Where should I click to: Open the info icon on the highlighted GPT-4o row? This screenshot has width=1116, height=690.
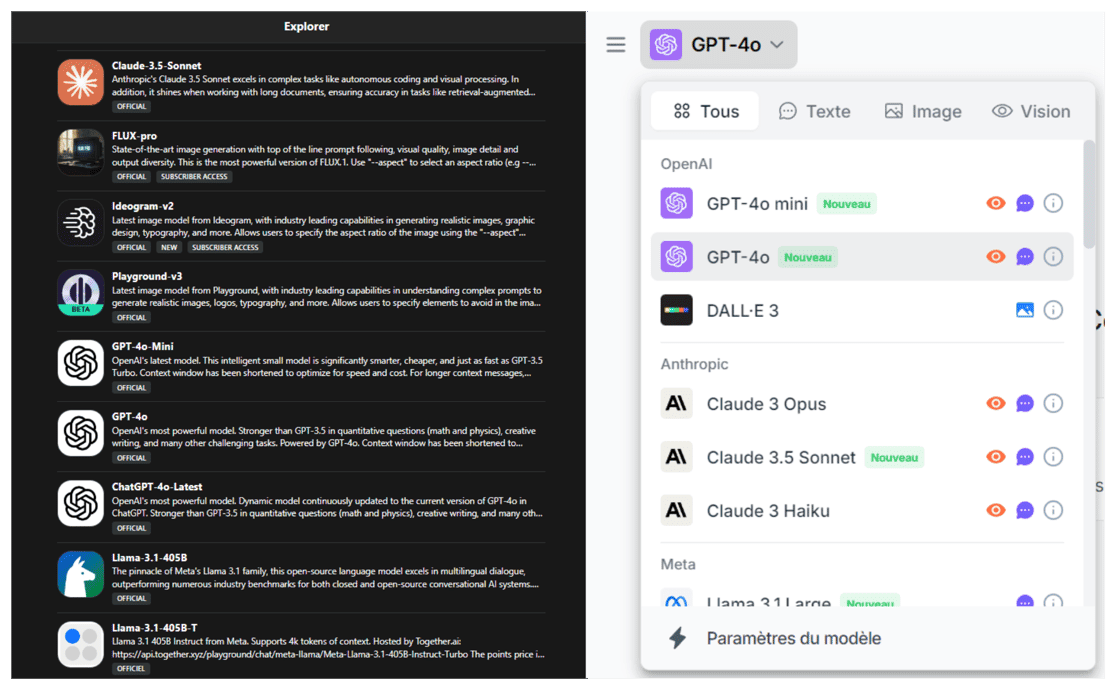point(1053,256)
